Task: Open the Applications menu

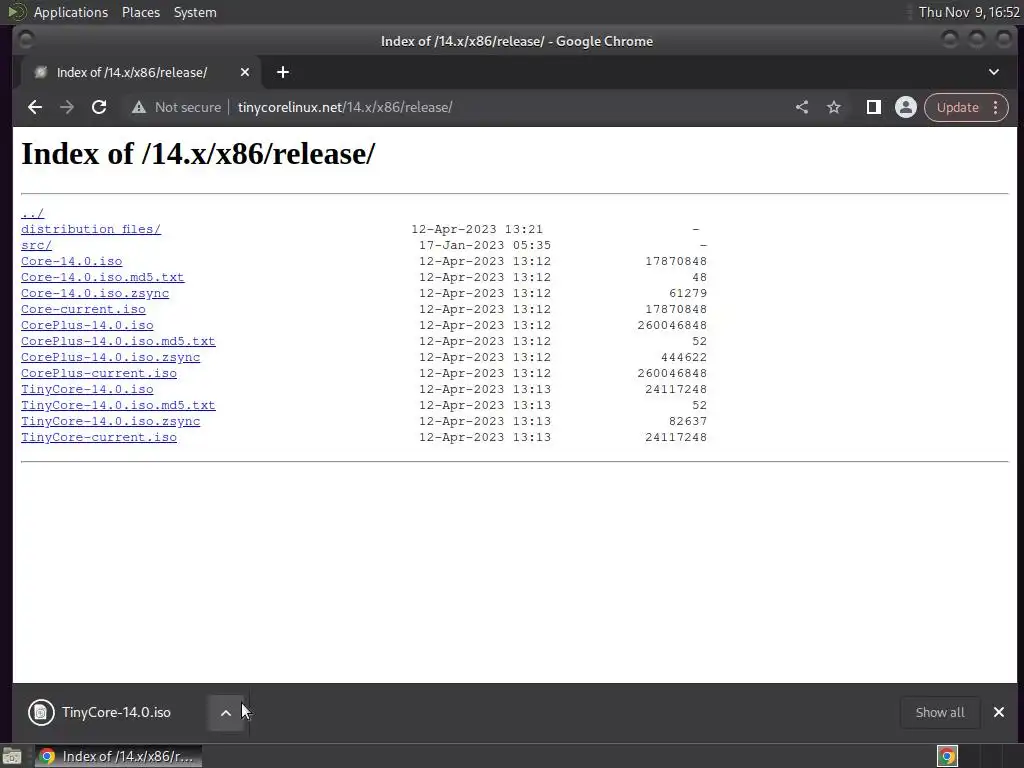Action: pyautogui.click(x=71, y=12)
